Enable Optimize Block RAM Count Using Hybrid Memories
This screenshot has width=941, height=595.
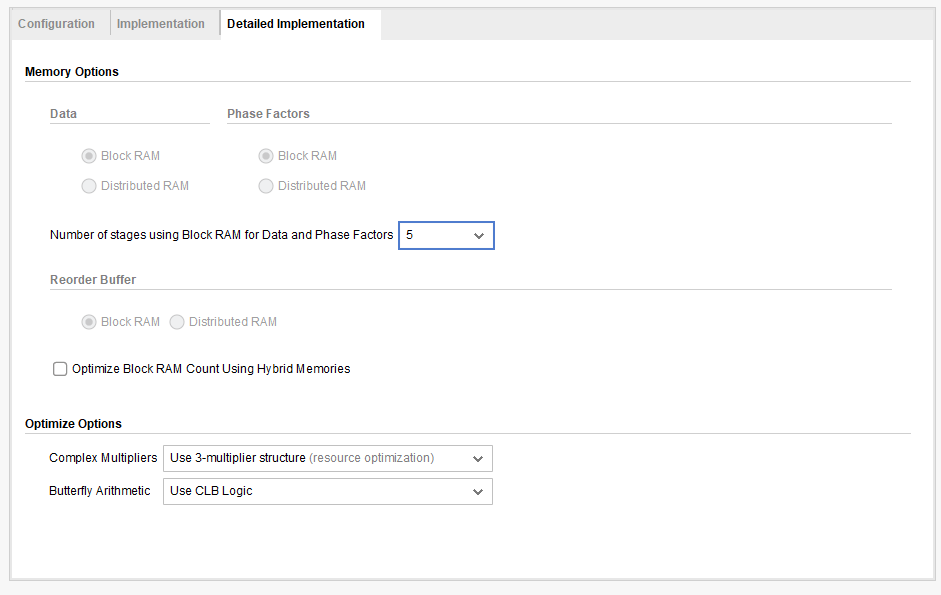(x=60, y=369)
